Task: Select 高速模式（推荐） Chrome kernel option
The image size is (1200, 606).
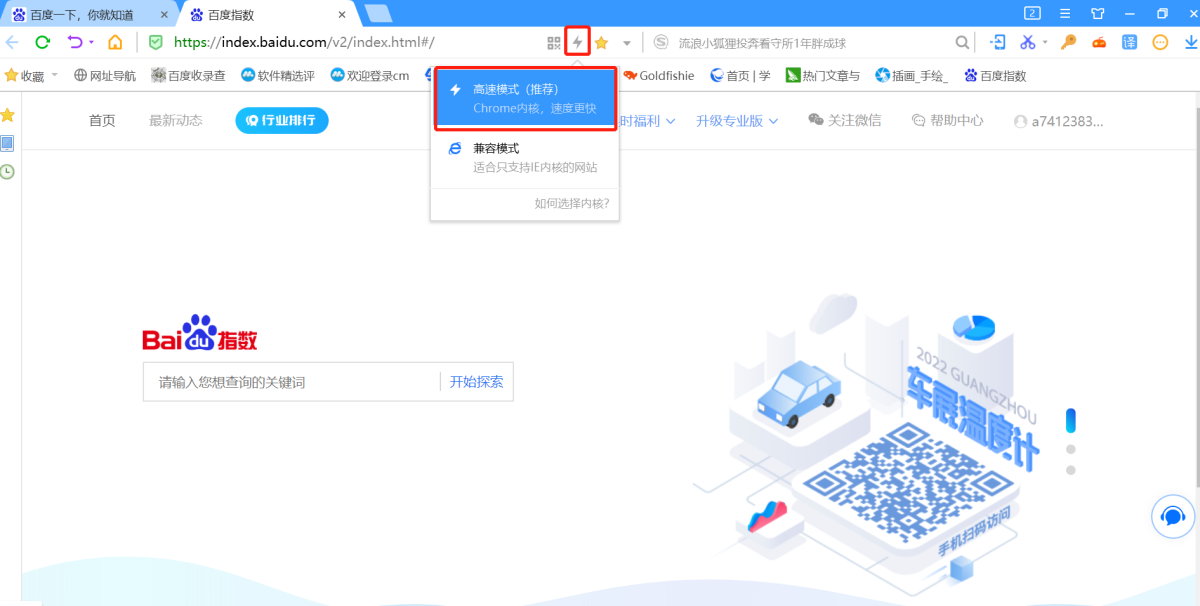Action: [527, 99]
